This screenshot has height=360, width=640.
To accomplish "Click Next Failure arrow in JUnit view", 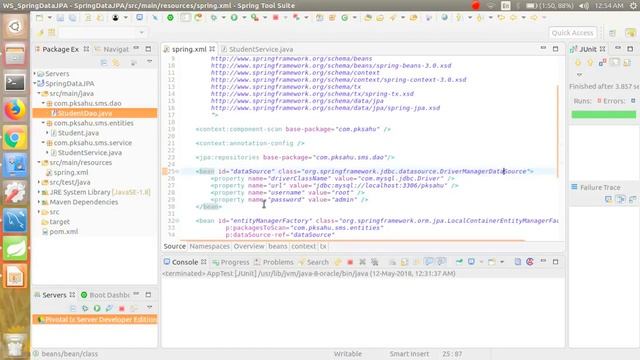I will coord(578,63).
